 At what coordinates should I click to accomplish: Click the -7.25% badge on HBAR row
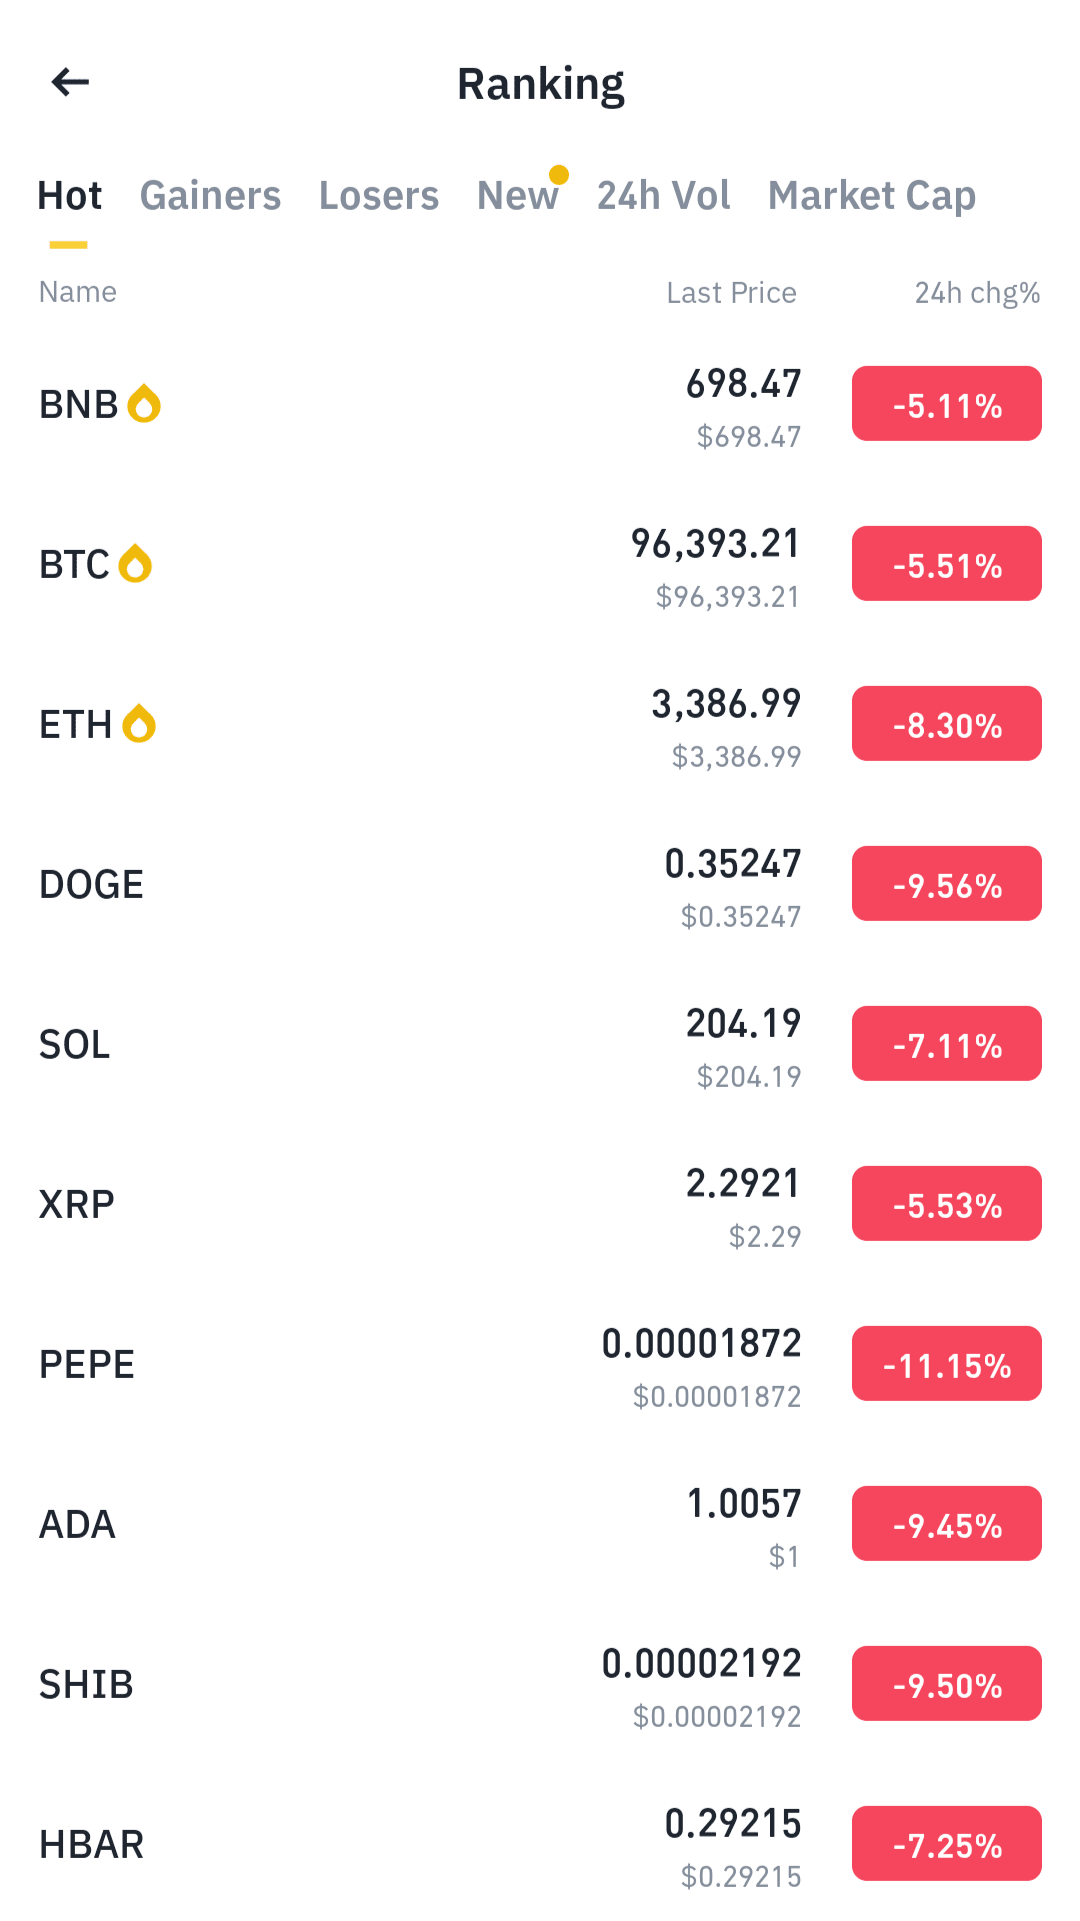pyautogui.click(x=947, y=1844)
